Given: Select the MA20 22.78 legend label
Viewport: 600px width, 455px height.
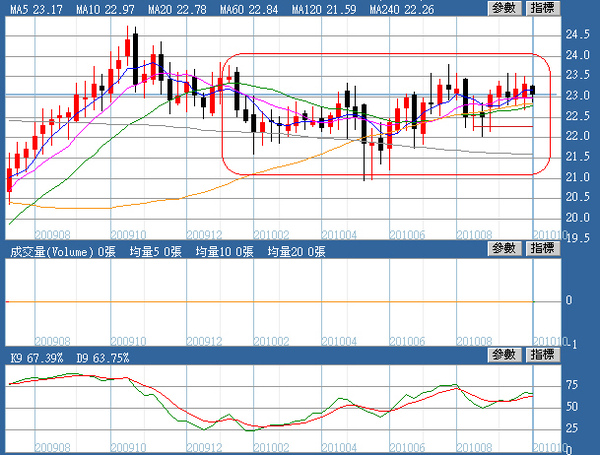Looking at the screenshot, I should coord(177,10).
